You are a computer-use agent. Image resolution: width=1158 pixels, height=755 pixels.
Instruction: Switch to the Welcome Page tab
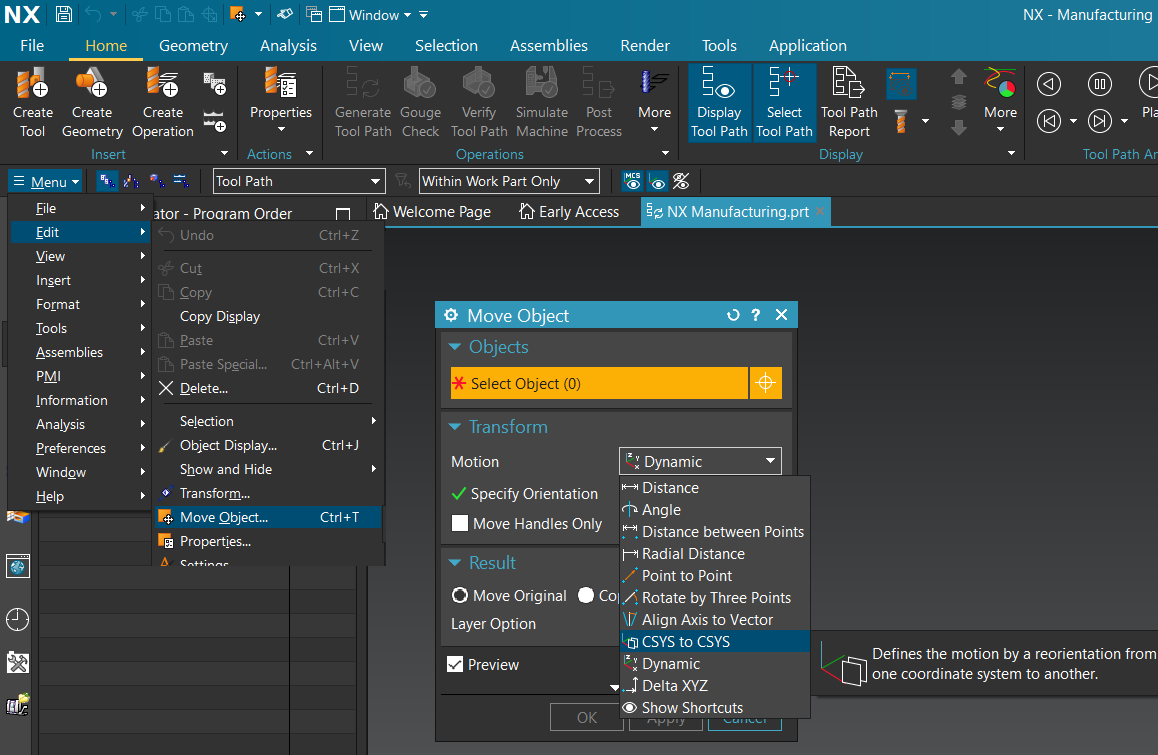point(433,212)
